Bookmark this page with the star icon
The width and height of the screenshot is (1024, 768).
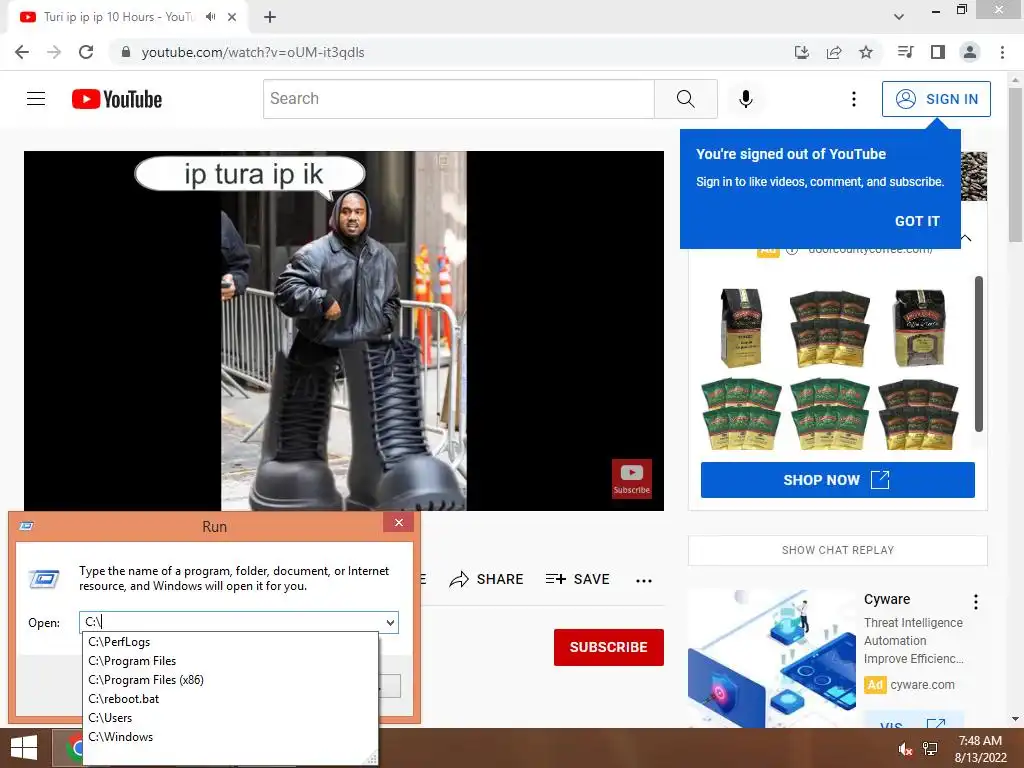click(x=866, y=52)
